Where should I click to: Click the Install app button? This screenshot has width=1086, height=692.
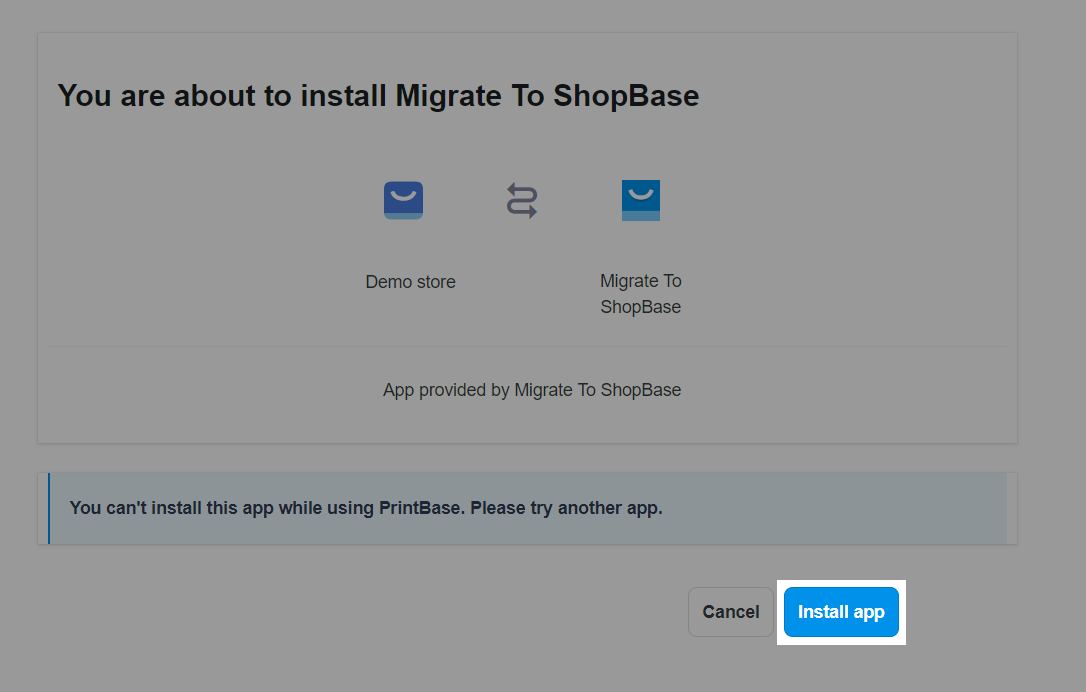point(841,612)
